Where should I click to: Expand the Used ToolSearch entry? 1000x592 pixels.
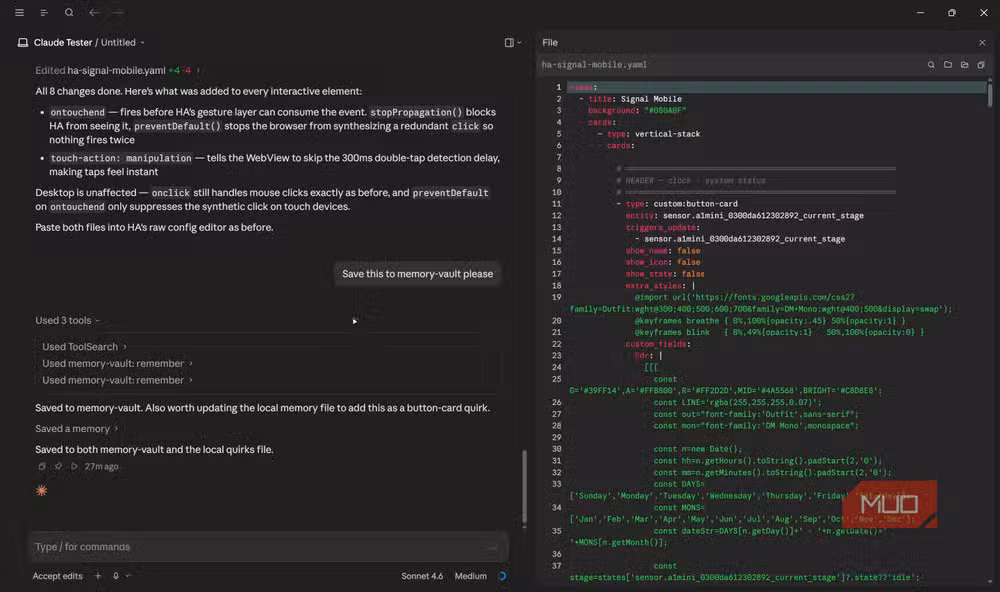click(x=84, y=346)
